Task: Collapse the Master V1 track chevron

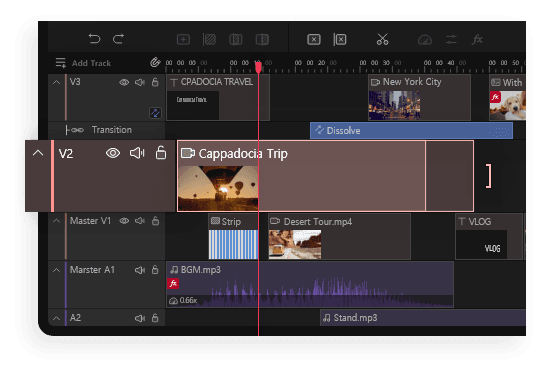Action: 56,221
